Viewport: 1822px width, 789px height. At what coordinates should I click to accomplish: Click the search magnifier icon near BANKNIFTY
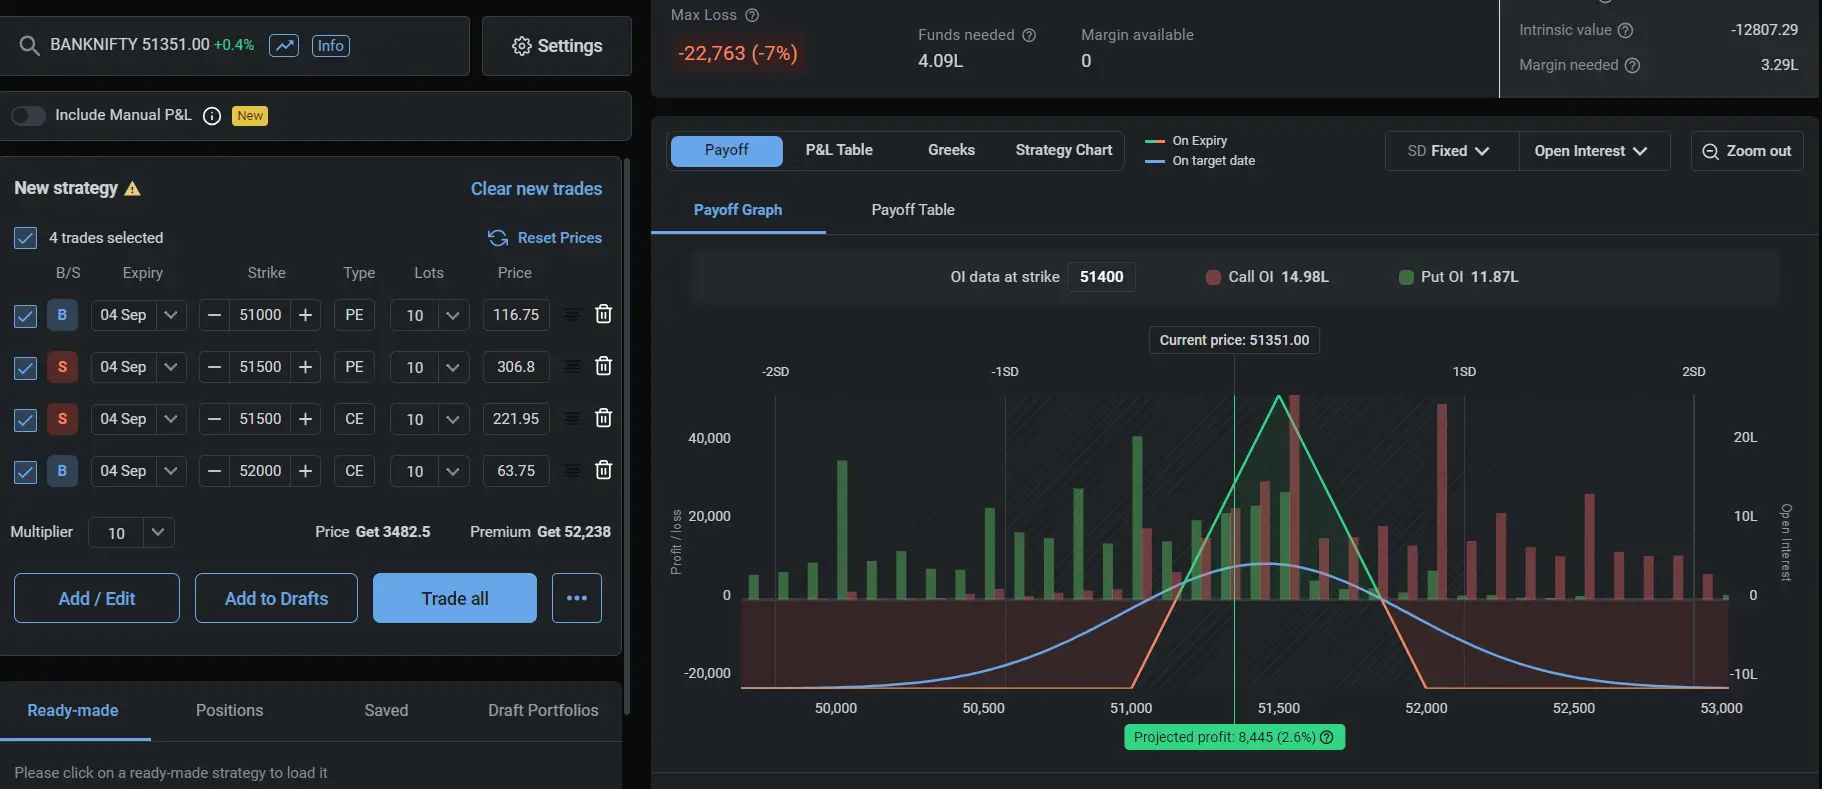pos(29,45)
